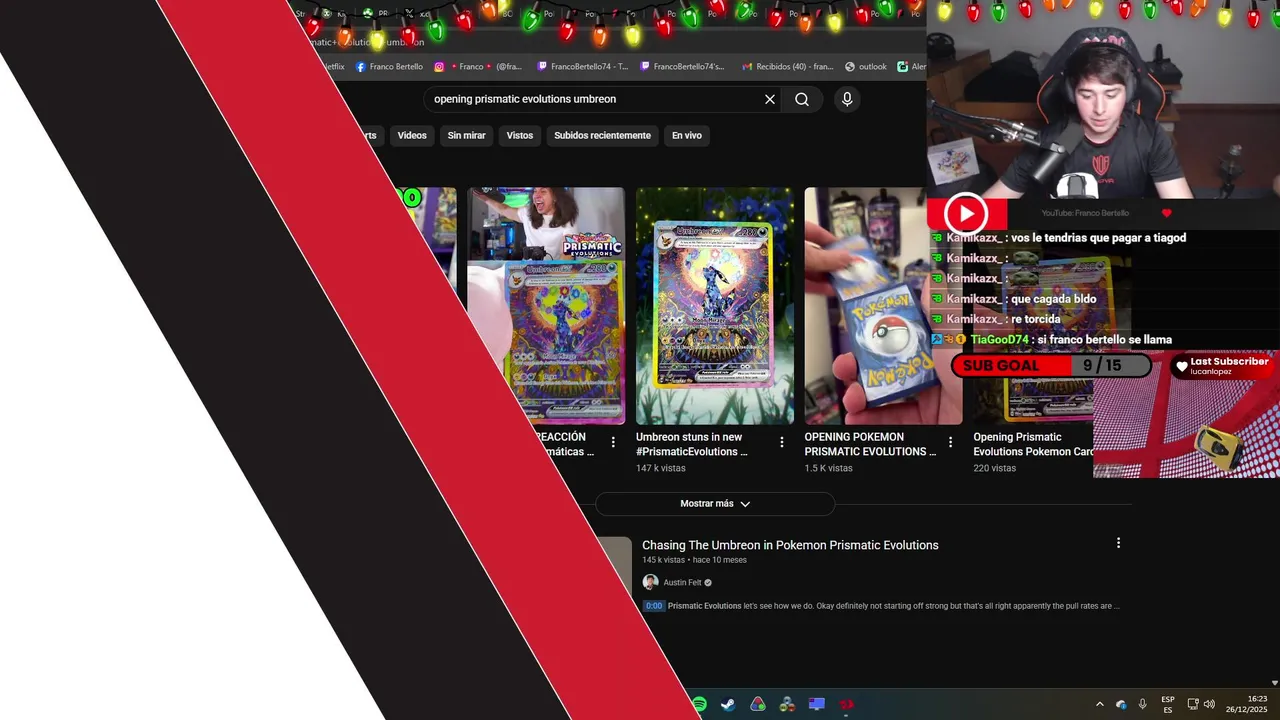
Task: Visit the Austin Felt channel link
Action: coord(682,583)
